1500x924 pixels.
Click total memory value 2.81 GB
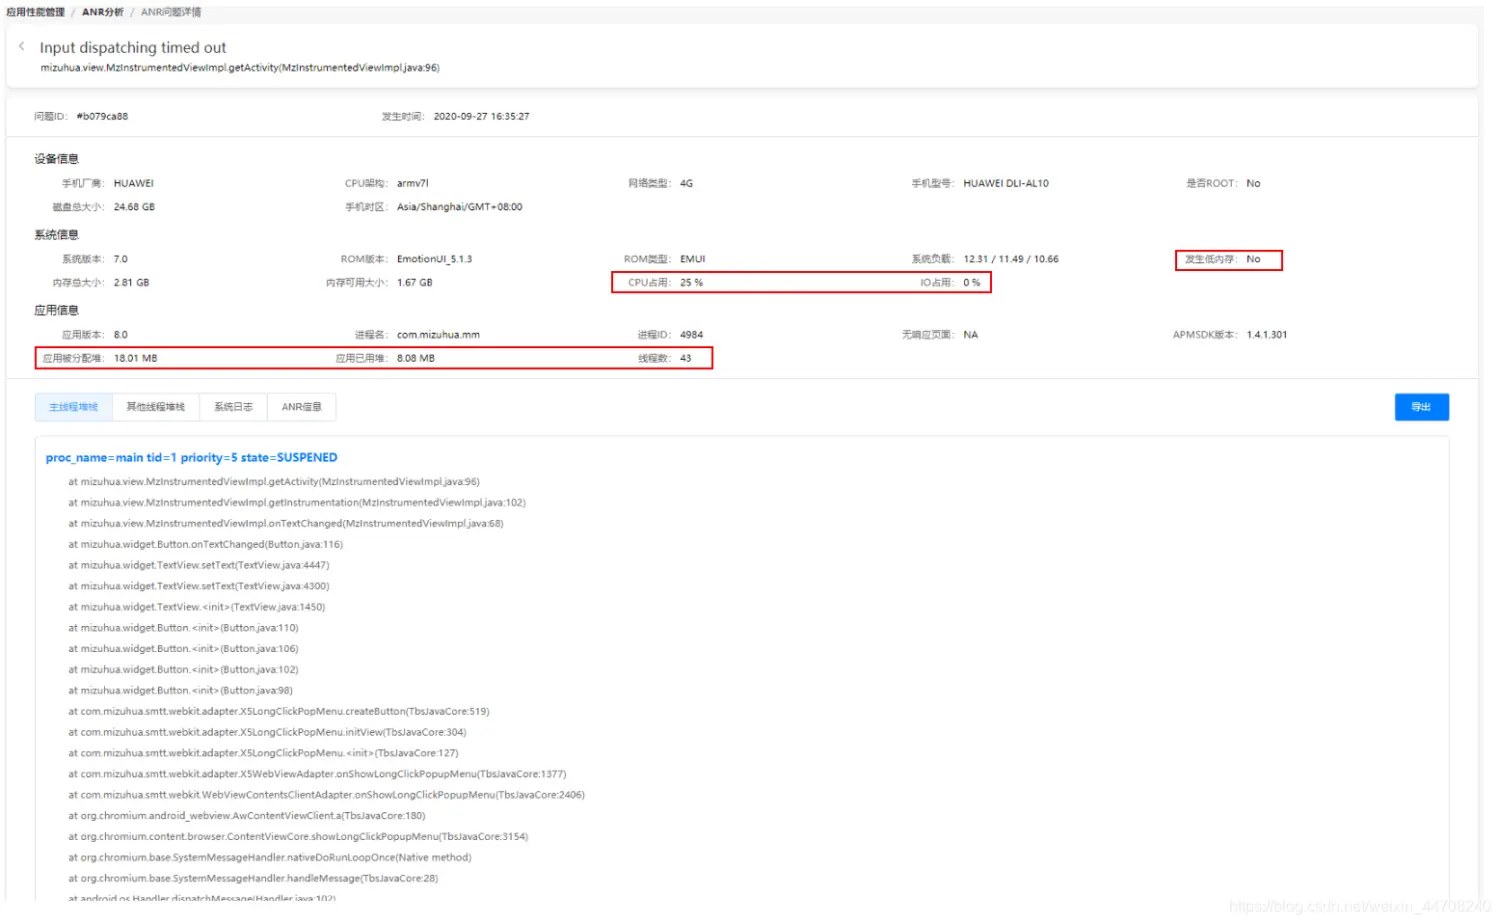click(x=131, y=283)
